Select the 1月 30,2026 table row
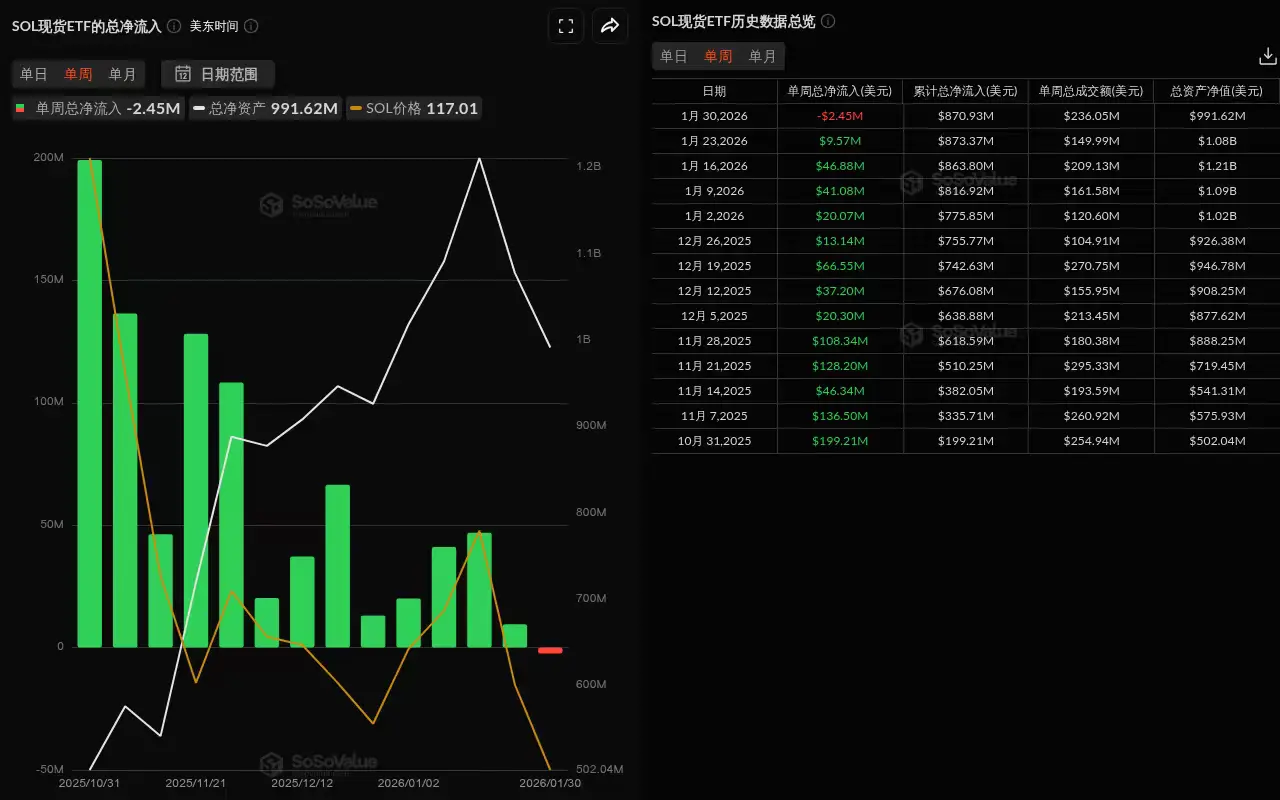 click(x=714, y=115)
